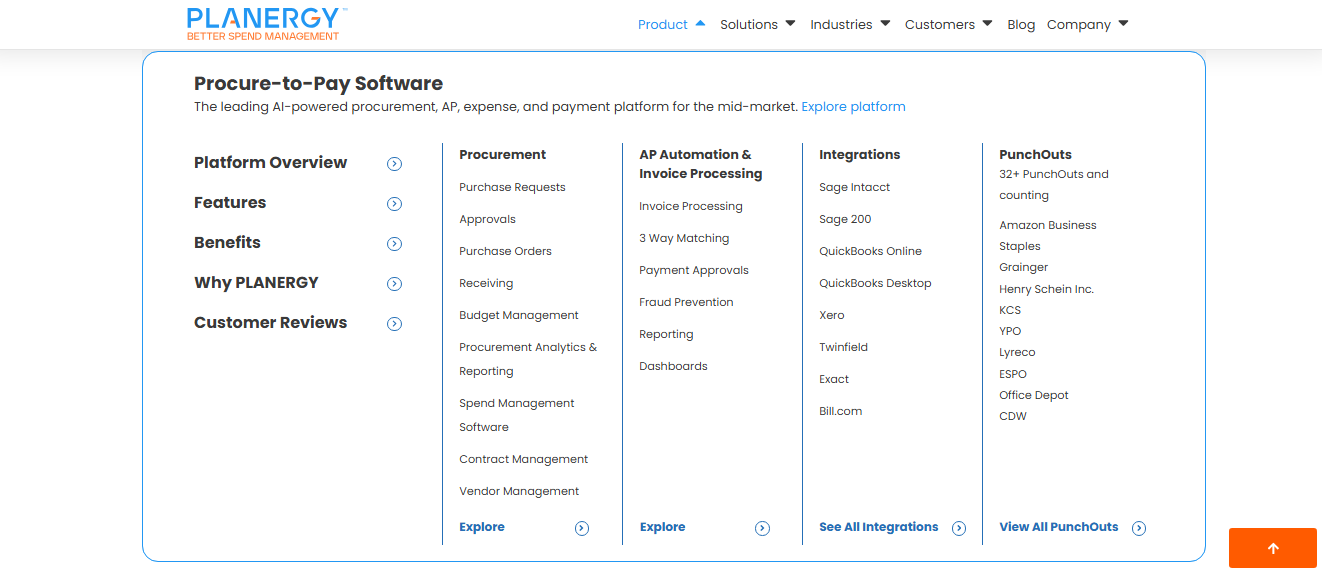Open Sage Intacct integration link
This screenshot has height=575, width=1322.
click(x=854, y=187)
